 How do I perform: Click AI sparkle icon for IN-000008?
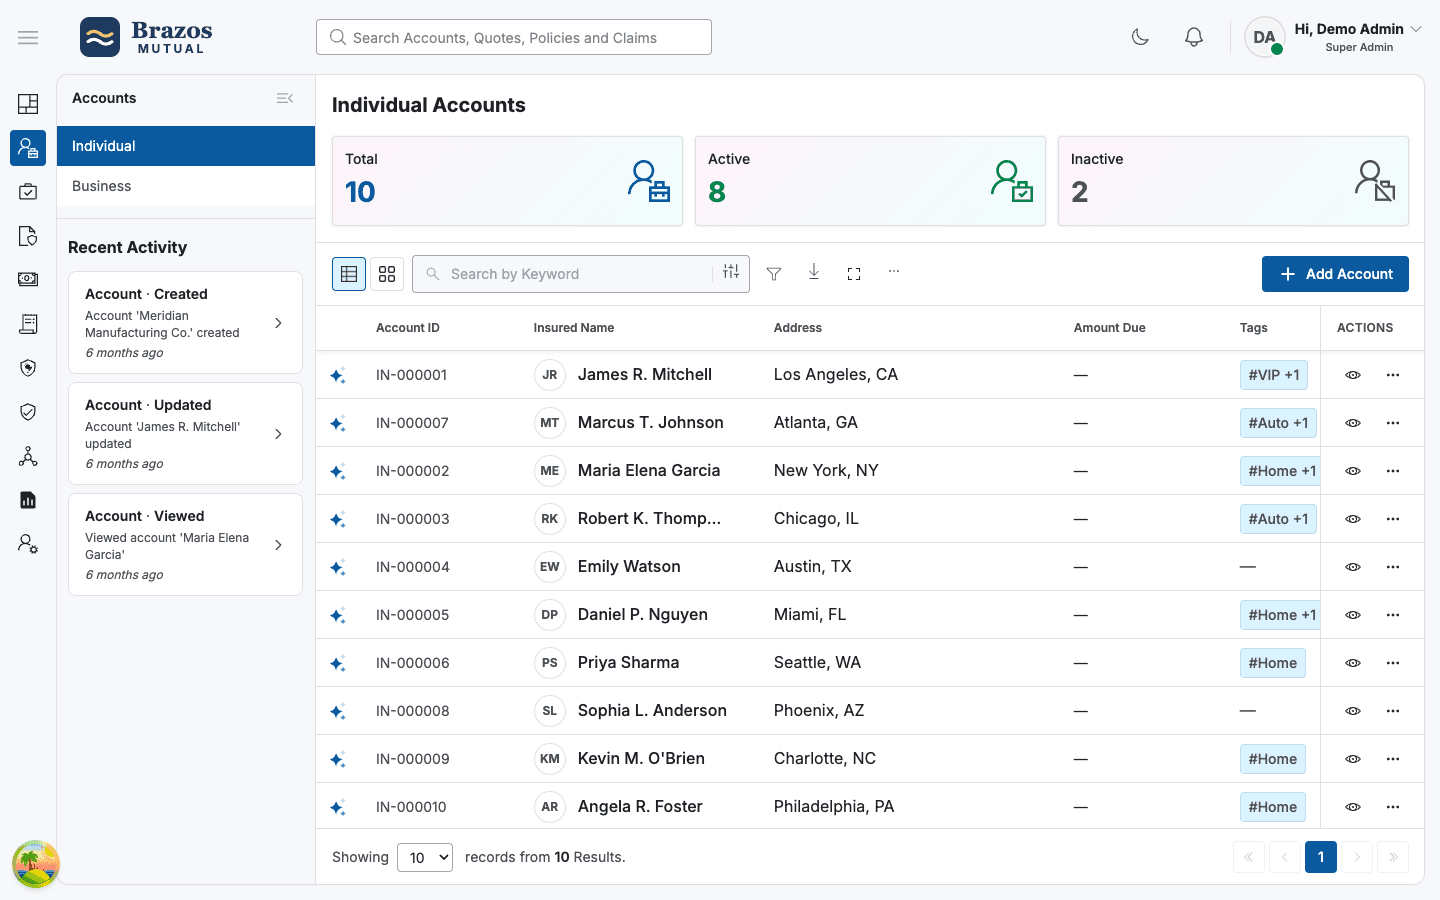click(x=338, y=711)
